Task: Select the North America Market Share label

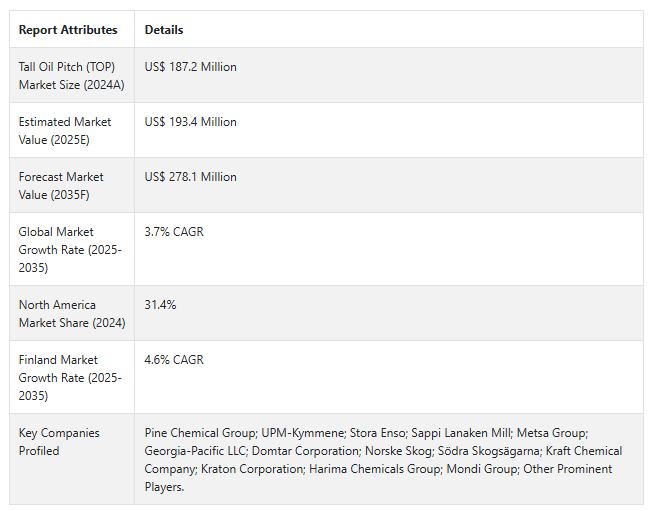Action: (x=72, y=314)
